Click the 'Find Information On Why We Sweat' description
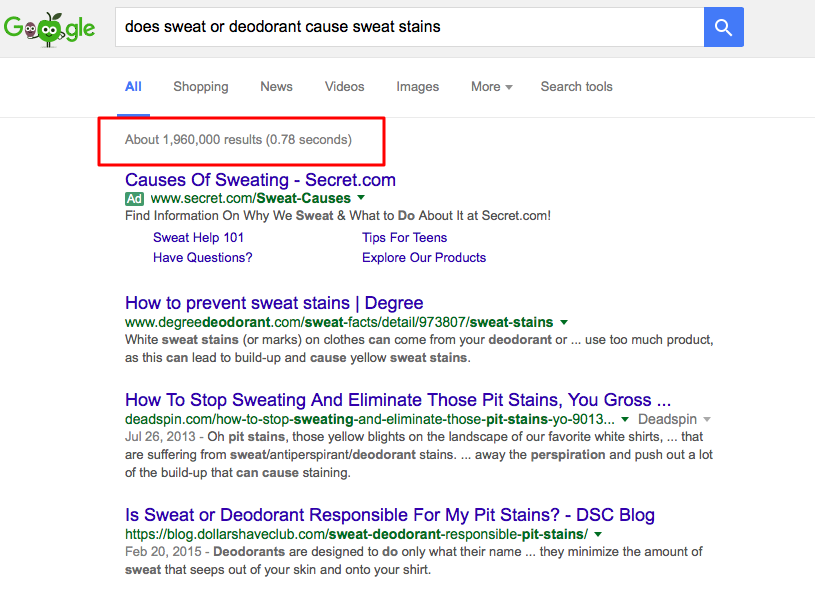Screen dimensions: 815x590 (x=338, y=216)
